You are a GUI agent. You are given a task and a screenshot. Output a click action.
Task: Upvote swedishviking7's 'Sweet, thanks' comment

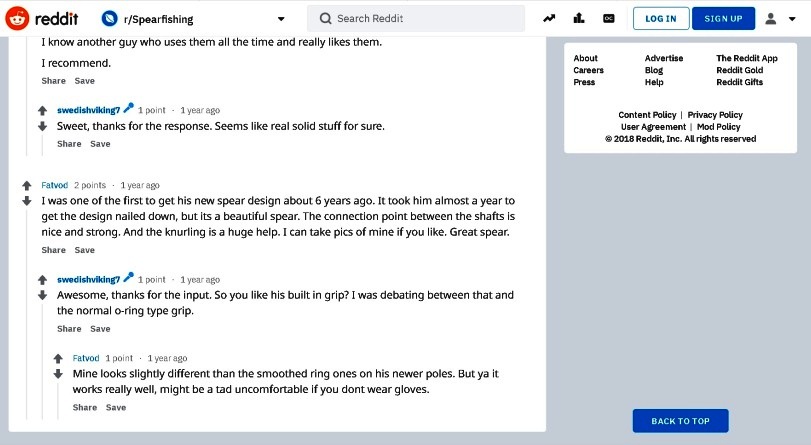click(42, 110)
